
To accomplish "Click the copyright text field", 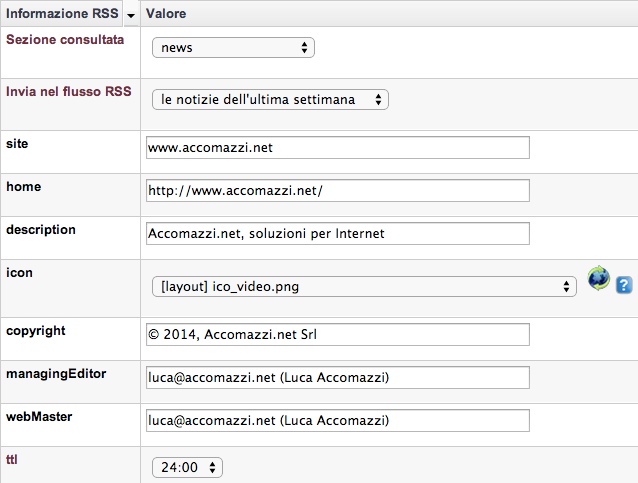I will pos(338,334).
